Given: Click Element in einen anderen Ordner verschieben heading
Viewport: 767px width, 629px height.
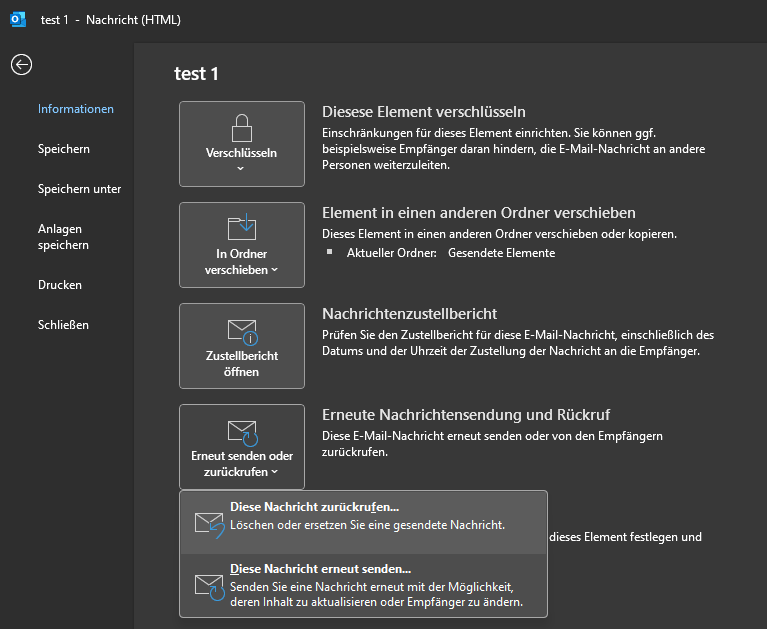Looking at the screenshot, I should coord(478,213).
